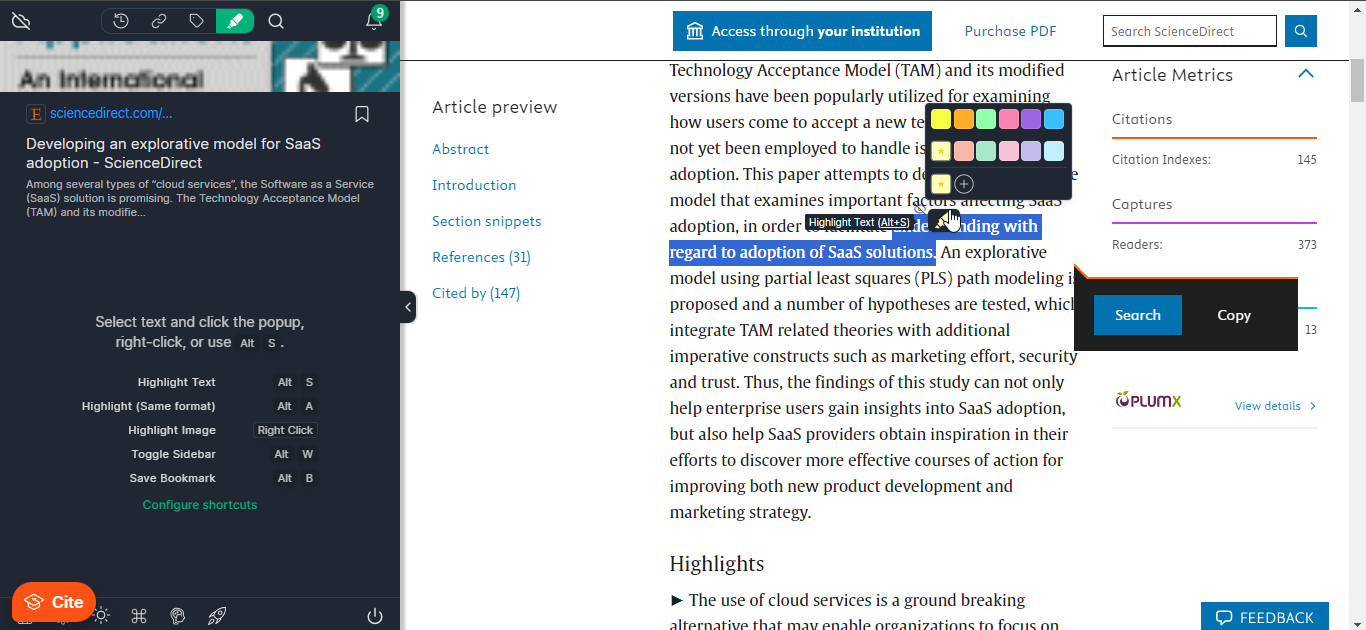Jump to Introduction section link
This screenshot has height=630, width=1366.
(x=474, y=185)
